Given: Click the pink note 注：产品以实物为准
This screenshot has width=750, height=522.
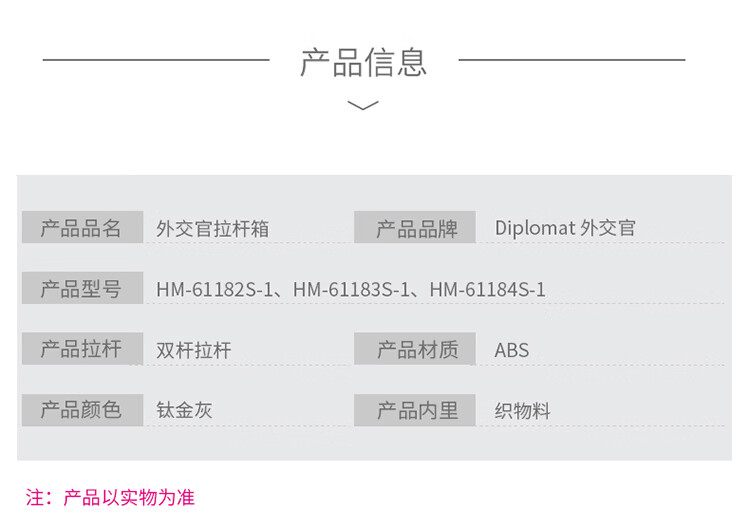Looking at the screenshot, I should tap(109, 497).
